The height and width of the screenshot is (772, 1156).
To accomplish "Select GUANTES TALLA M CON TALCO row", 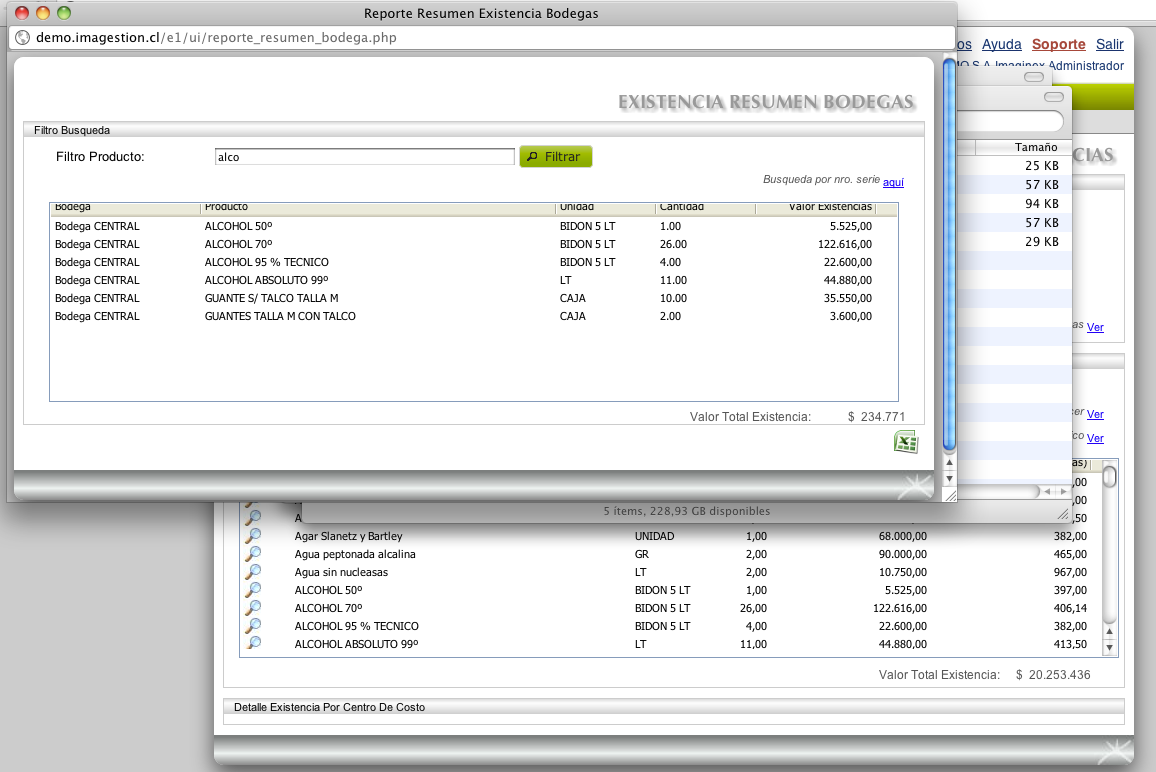I will [x=473, y=316].
